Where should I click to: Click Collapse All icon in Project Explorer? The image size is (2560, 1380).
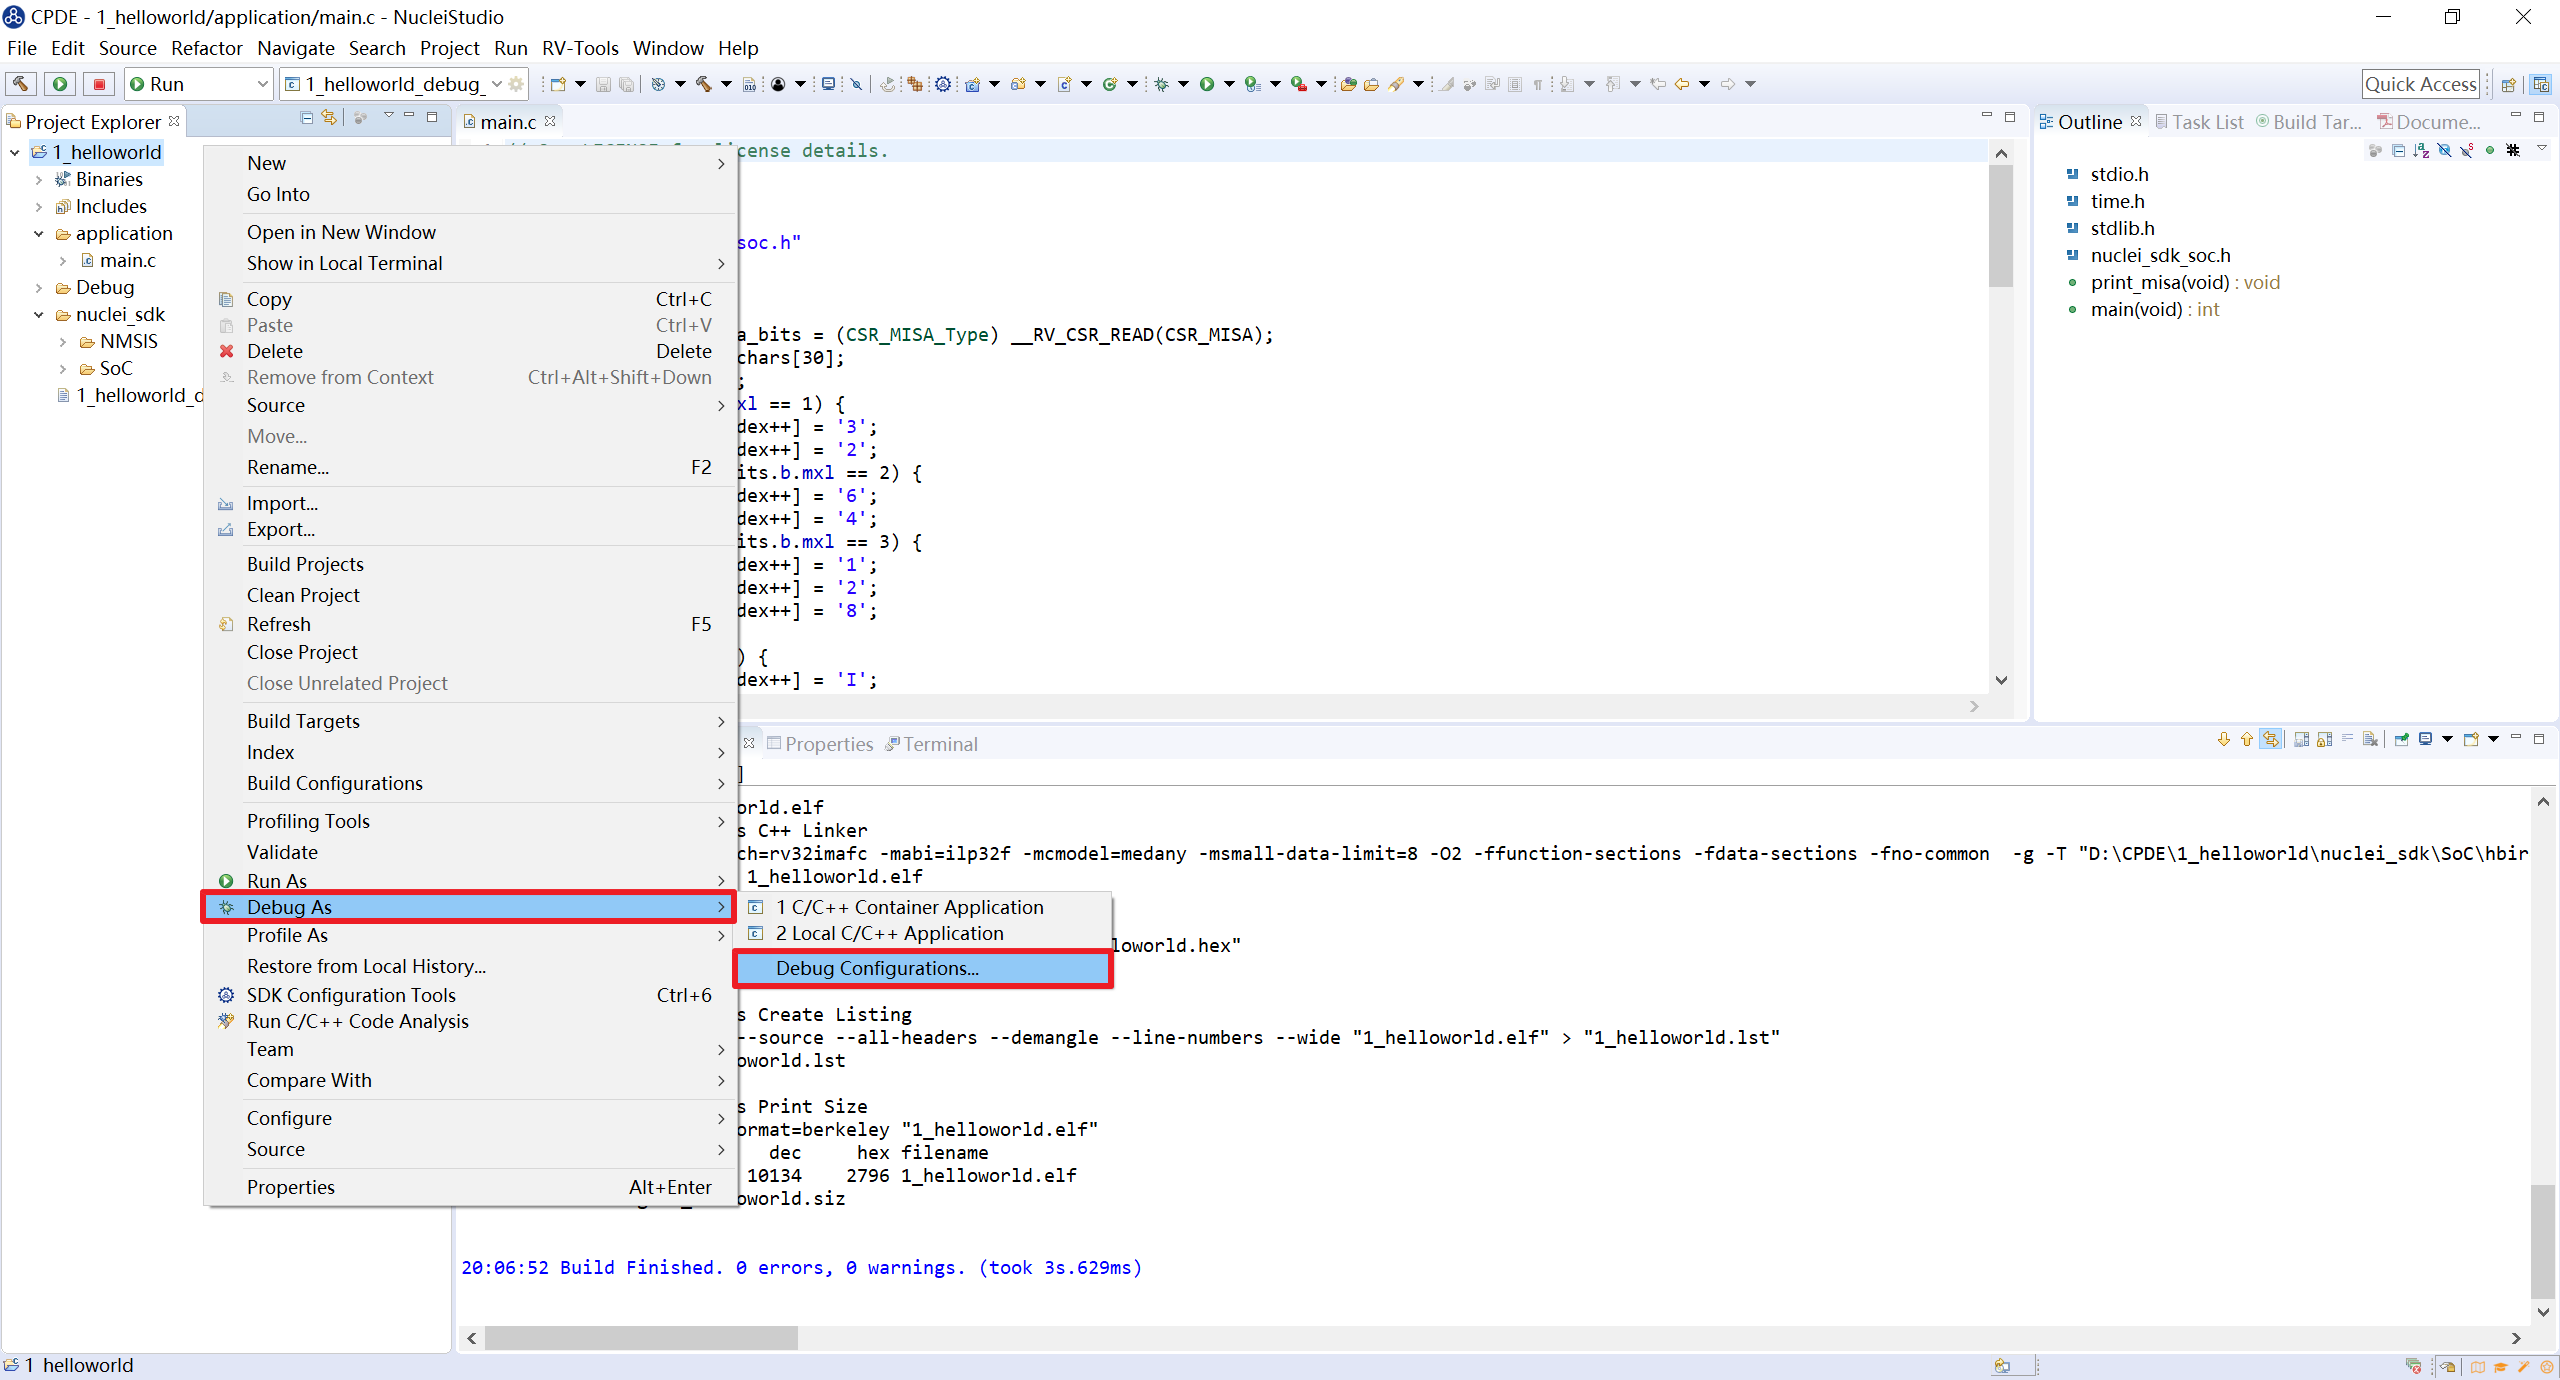pyautogui.click(x=307, y=118)
